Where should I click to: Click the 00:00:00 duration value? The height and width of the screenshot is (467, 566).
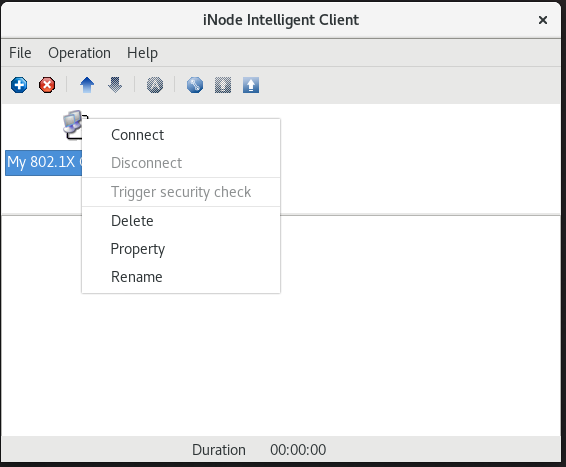pyautogui.click(x=298, y=450)
